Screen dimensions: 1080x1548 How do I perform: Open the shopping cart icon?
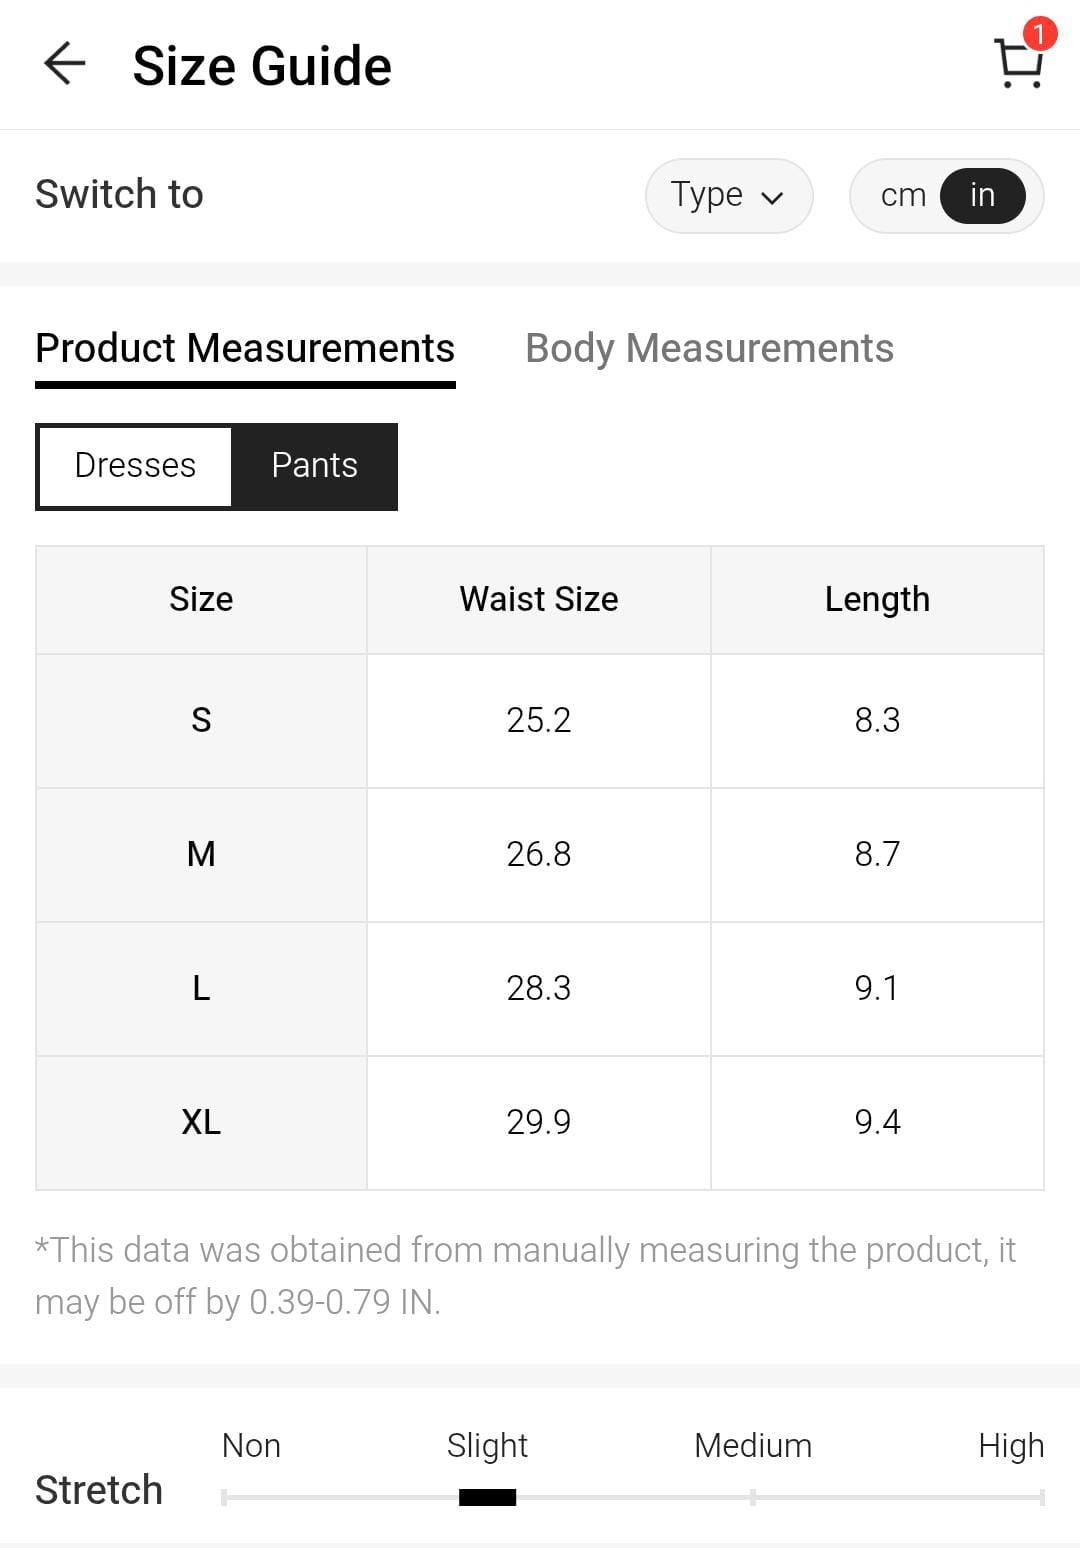click(1018, 66)
